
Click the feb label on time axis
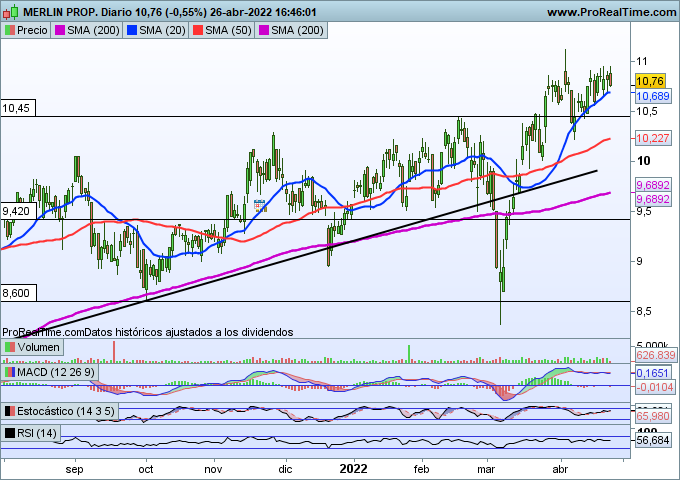click(422, 469)
